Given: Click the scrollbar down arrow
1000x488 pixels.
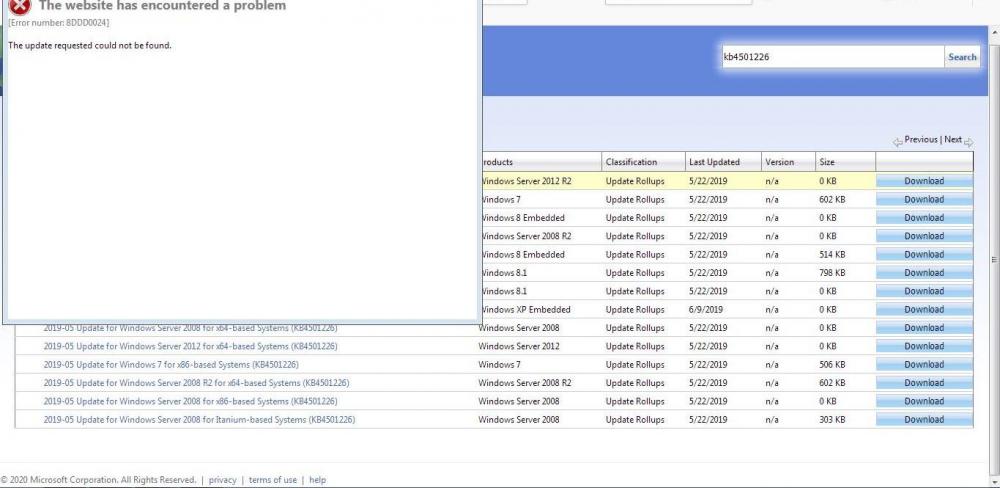Looking at the screenshot, I should coord(993,481).
